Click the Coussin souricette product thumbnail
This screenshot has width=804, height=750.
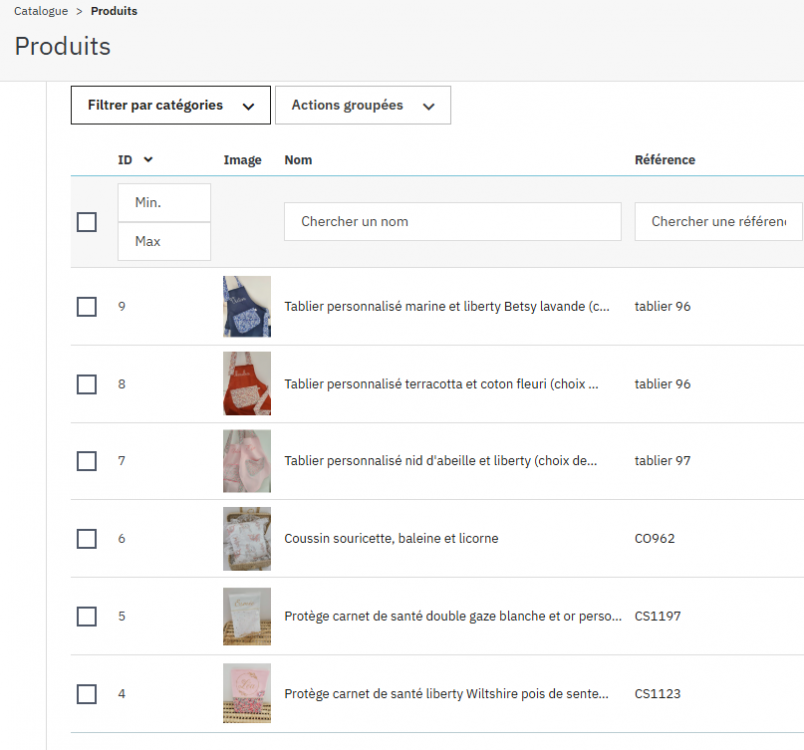coord(246,538)
